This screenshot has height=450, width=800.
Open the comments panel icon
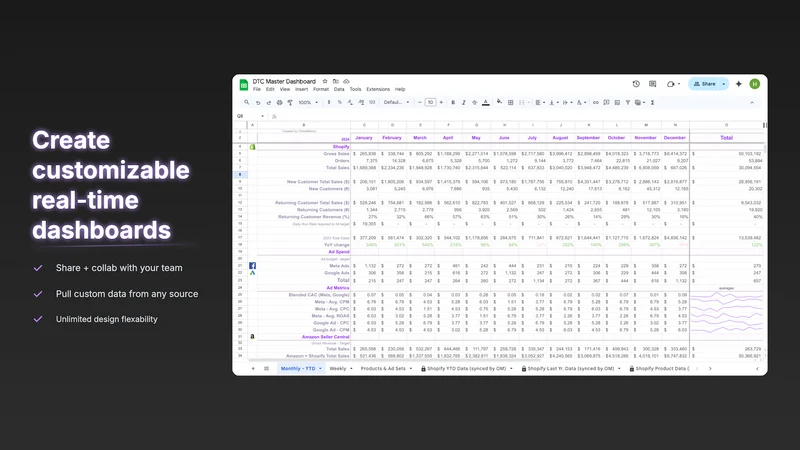(653, 84)
